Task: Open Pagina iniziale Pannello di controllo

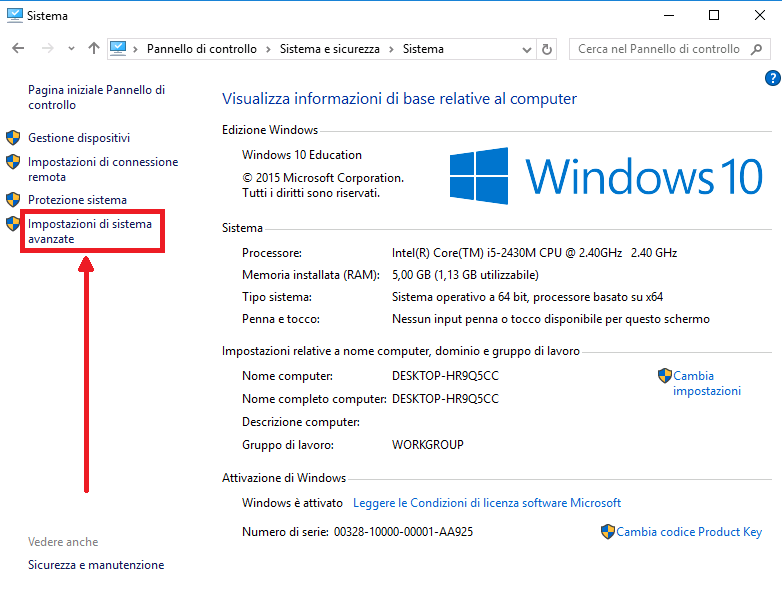Action: 96,97
